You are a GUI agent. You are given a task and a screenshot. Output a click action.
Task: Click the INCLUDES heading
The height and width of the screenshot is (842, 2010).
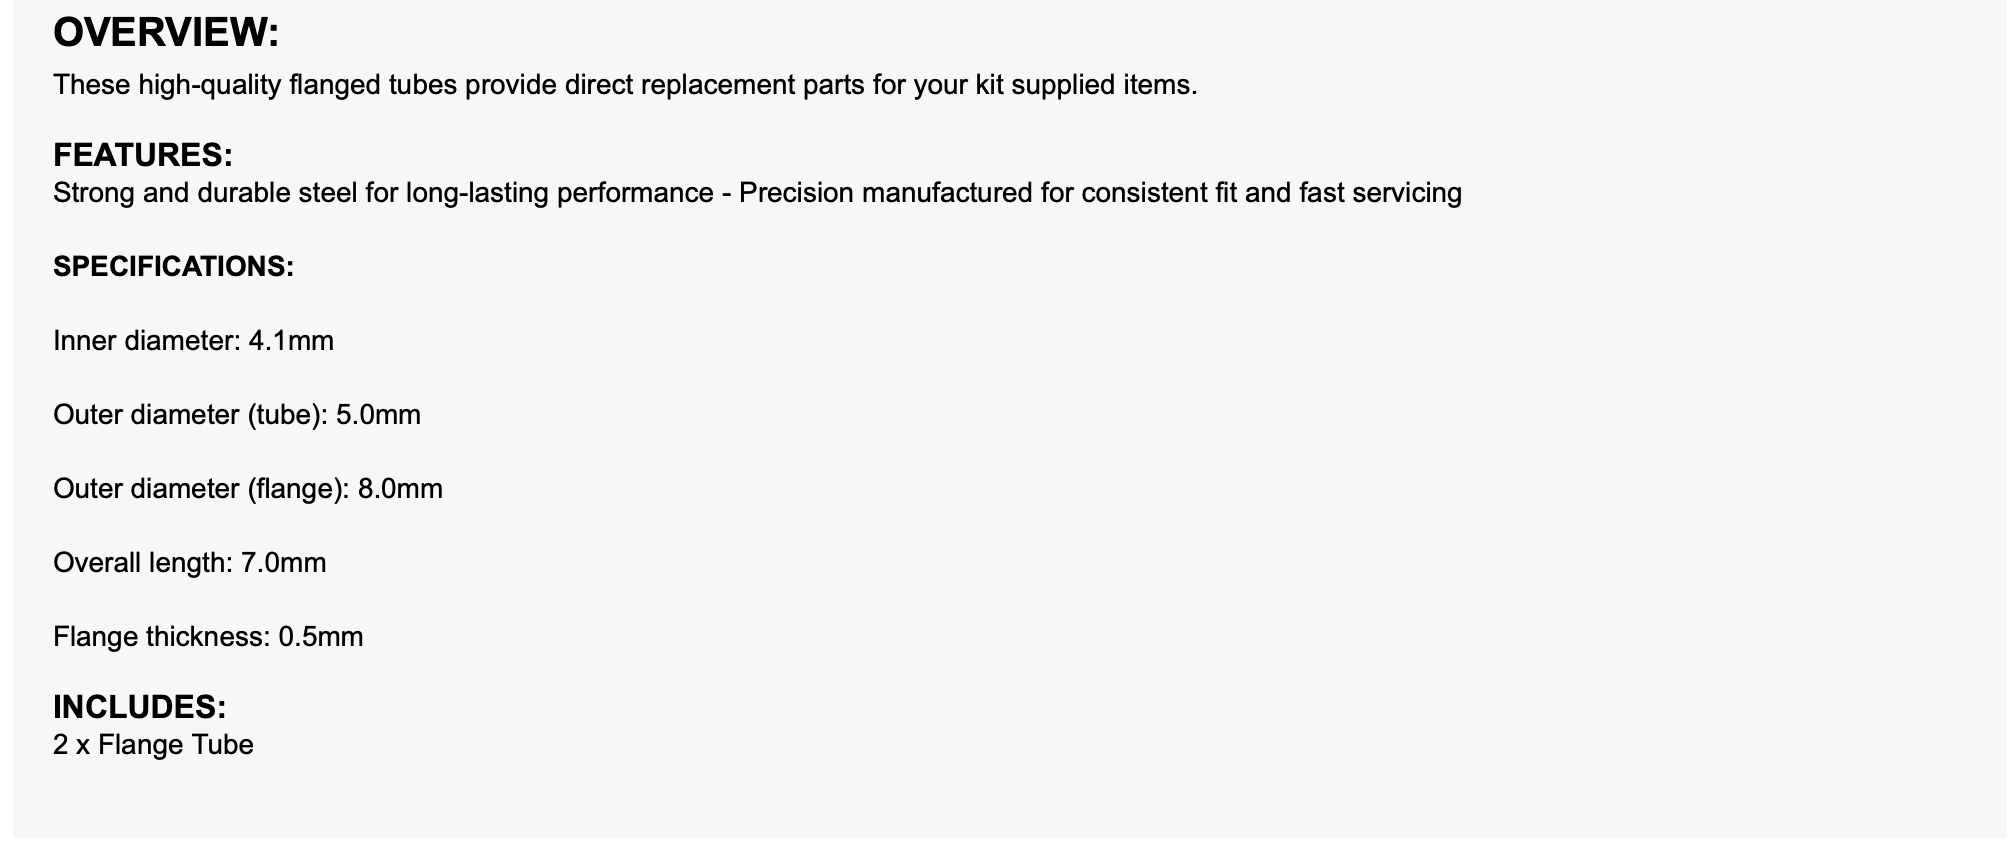(x=139, y=707)
